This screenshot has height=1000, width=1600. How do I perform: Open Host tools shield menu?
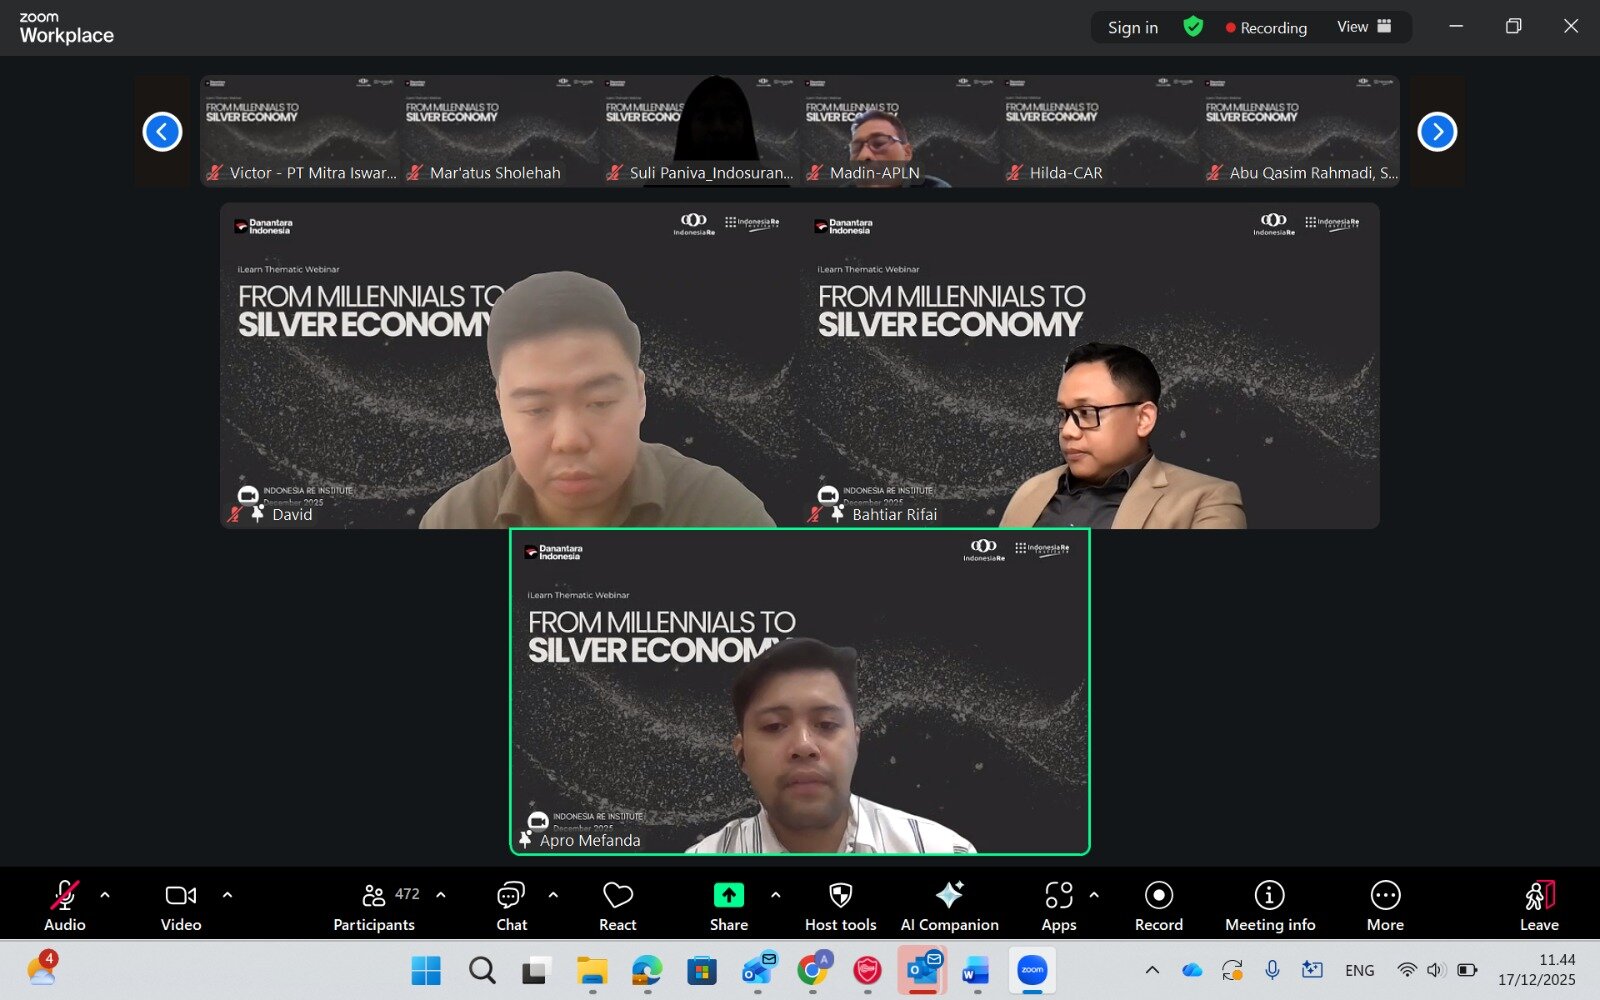[840, 905]
